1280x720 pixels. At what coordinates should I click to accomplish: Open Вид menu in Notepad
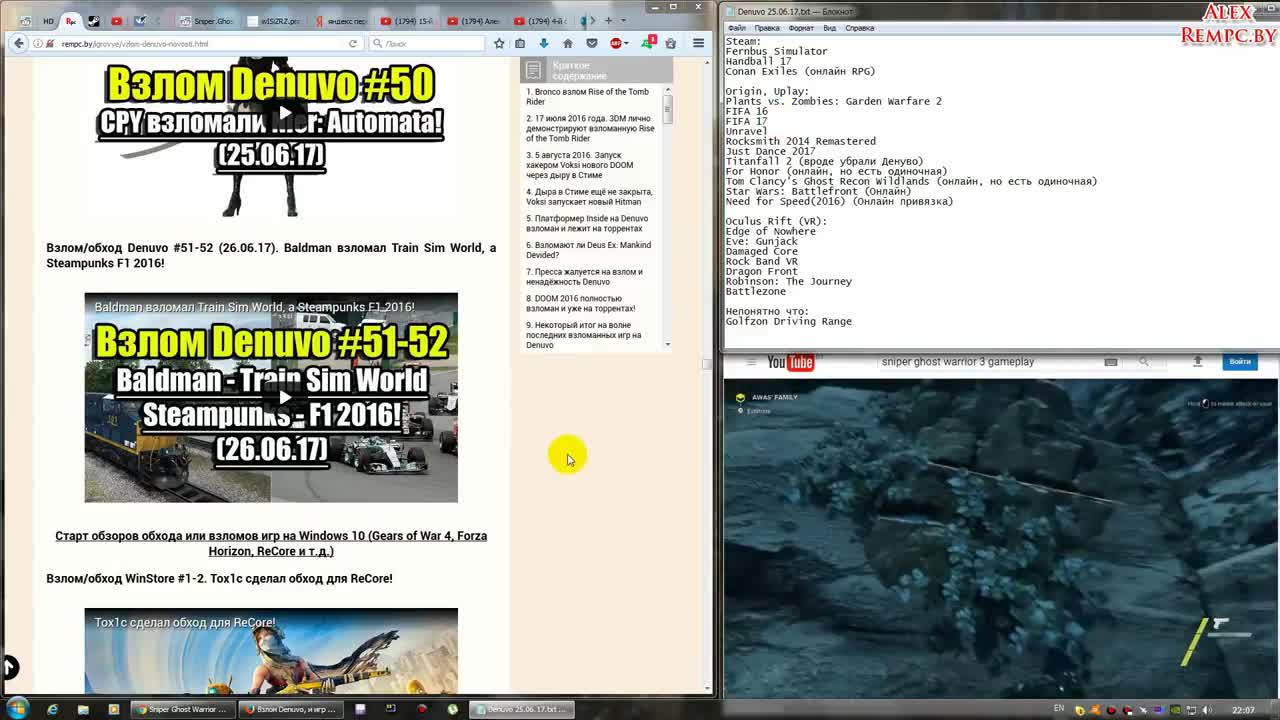[830, 28]
